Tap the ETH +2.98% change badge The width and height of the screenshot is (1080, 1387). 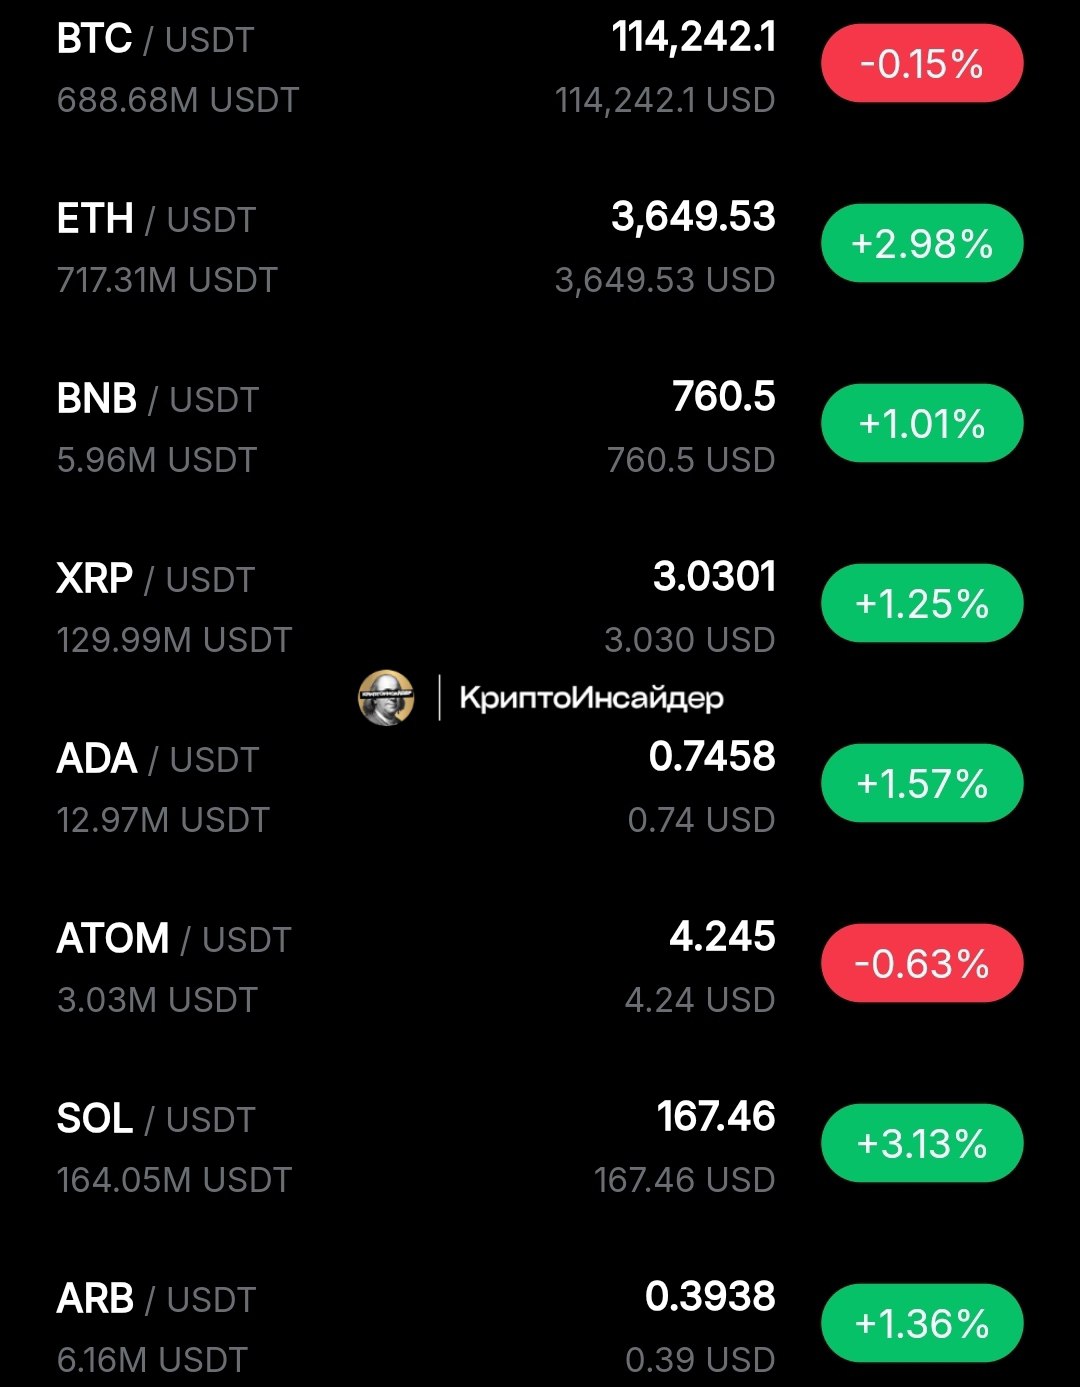tap(922, 244)
